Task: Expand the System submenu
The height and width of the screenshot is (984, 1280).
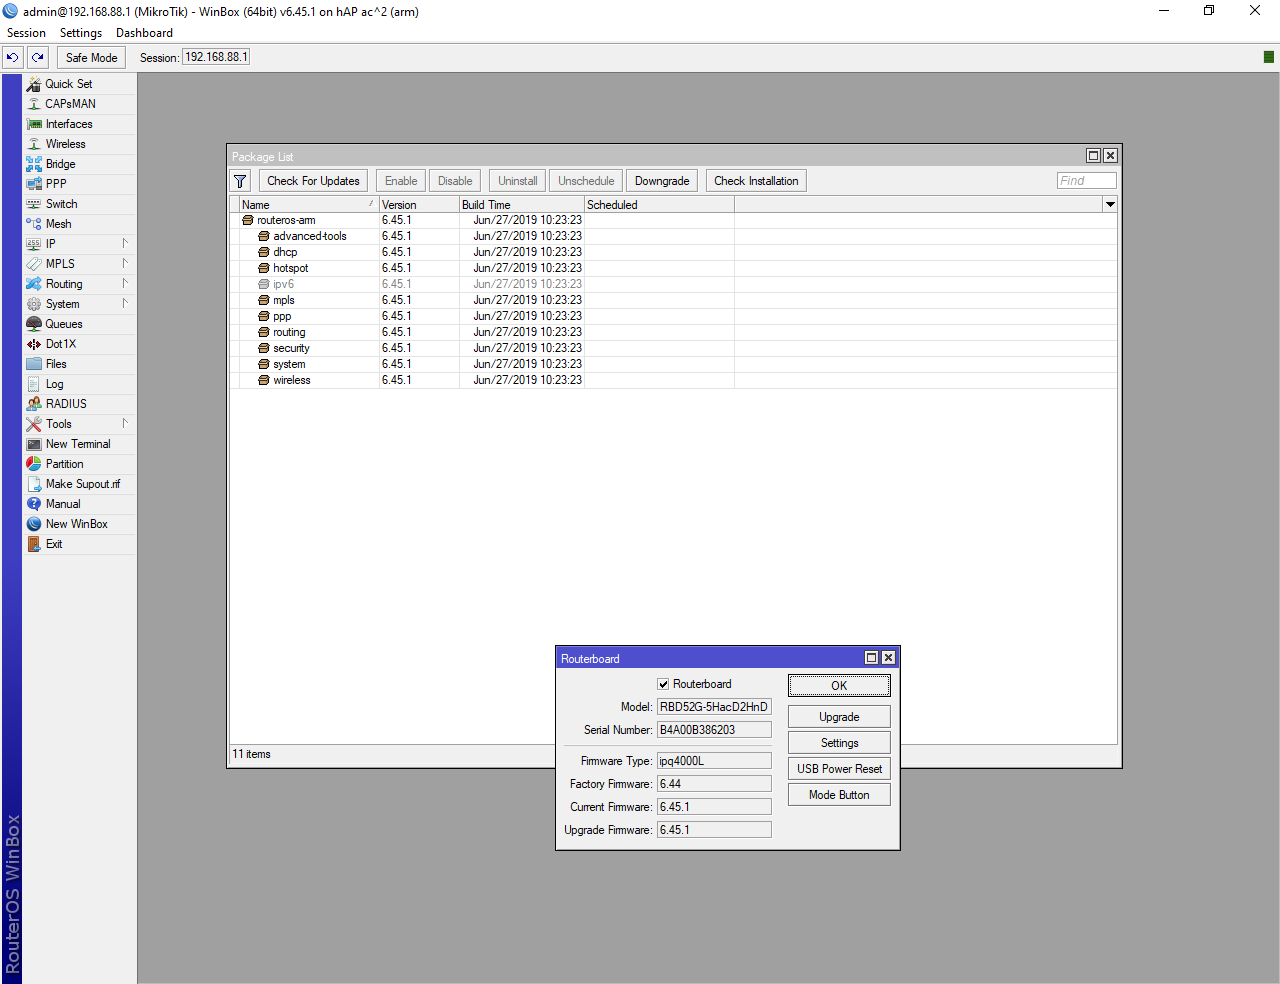Action: coord(125,304)
